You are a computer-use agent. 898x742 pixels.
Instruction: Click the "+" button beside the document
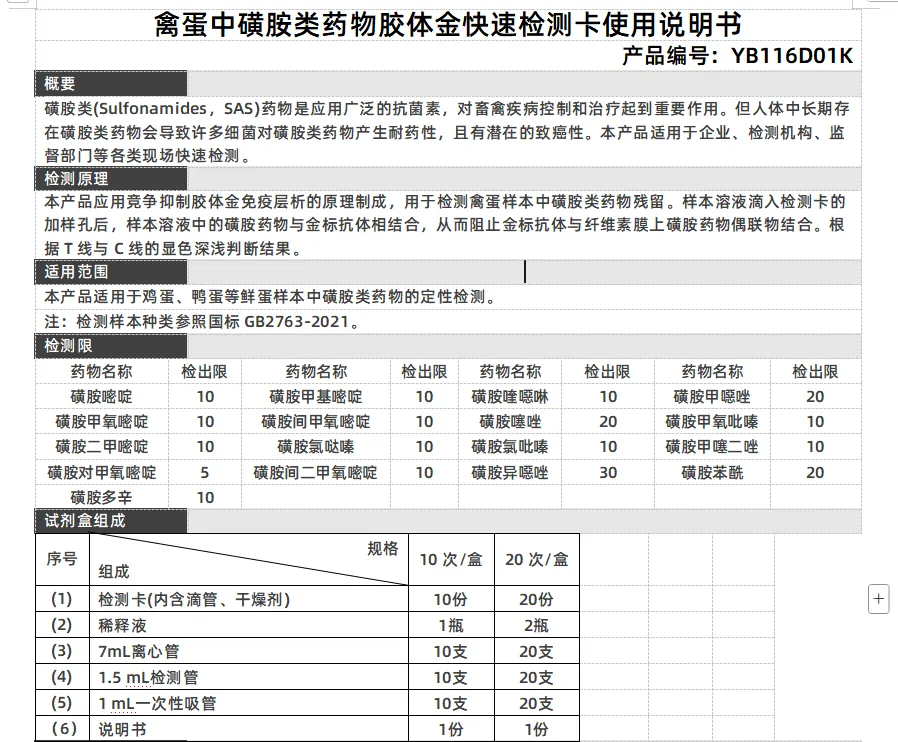pyautogui.click(x=877, y=598)
